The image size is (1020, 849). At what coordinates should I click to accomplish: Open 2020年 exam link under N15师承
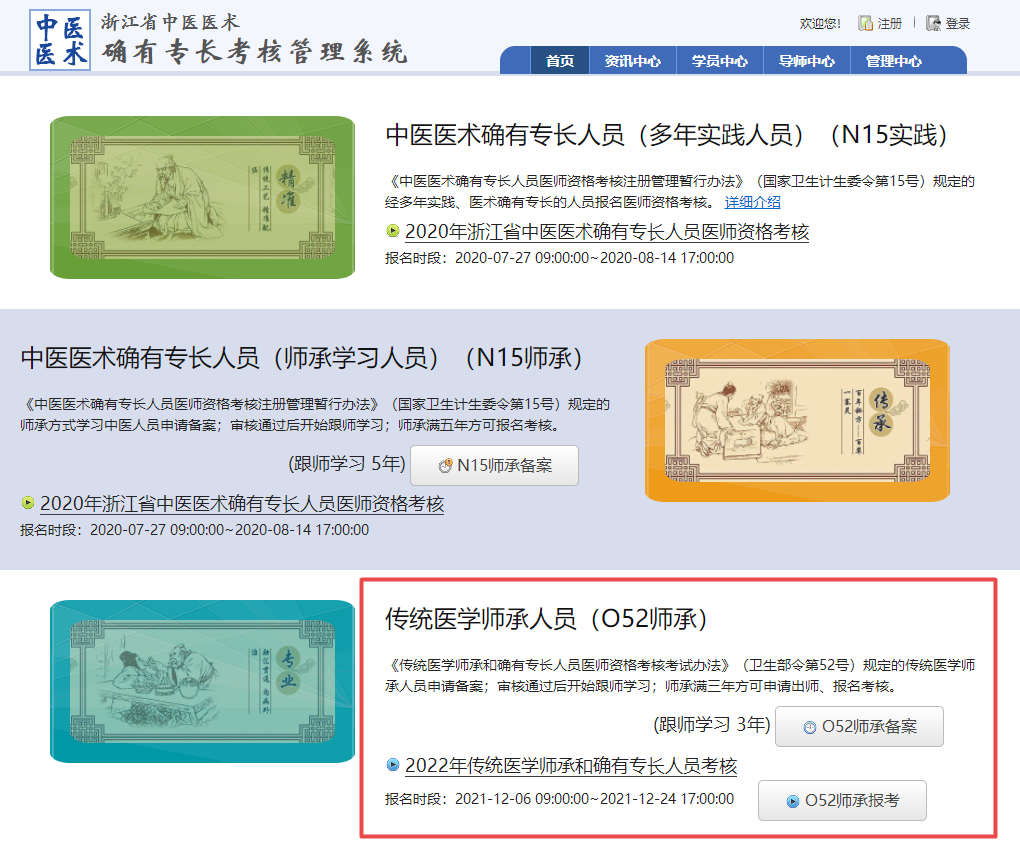click(241, 504)
